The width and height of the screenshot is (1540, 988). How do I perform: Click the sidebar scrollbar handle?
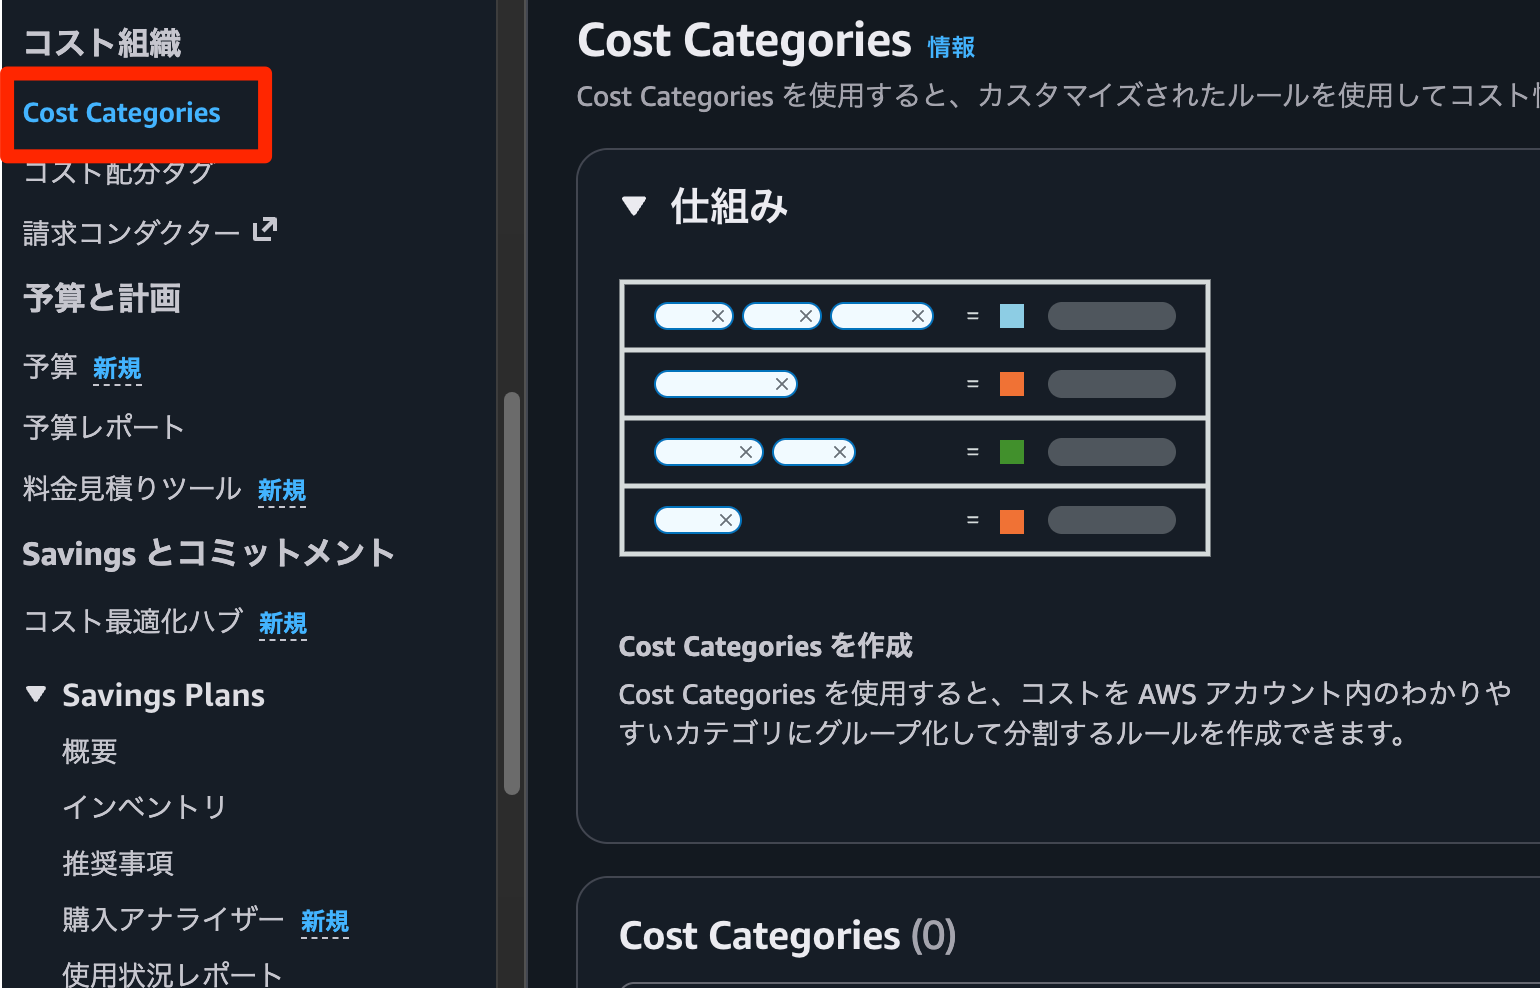click(511, 592)
